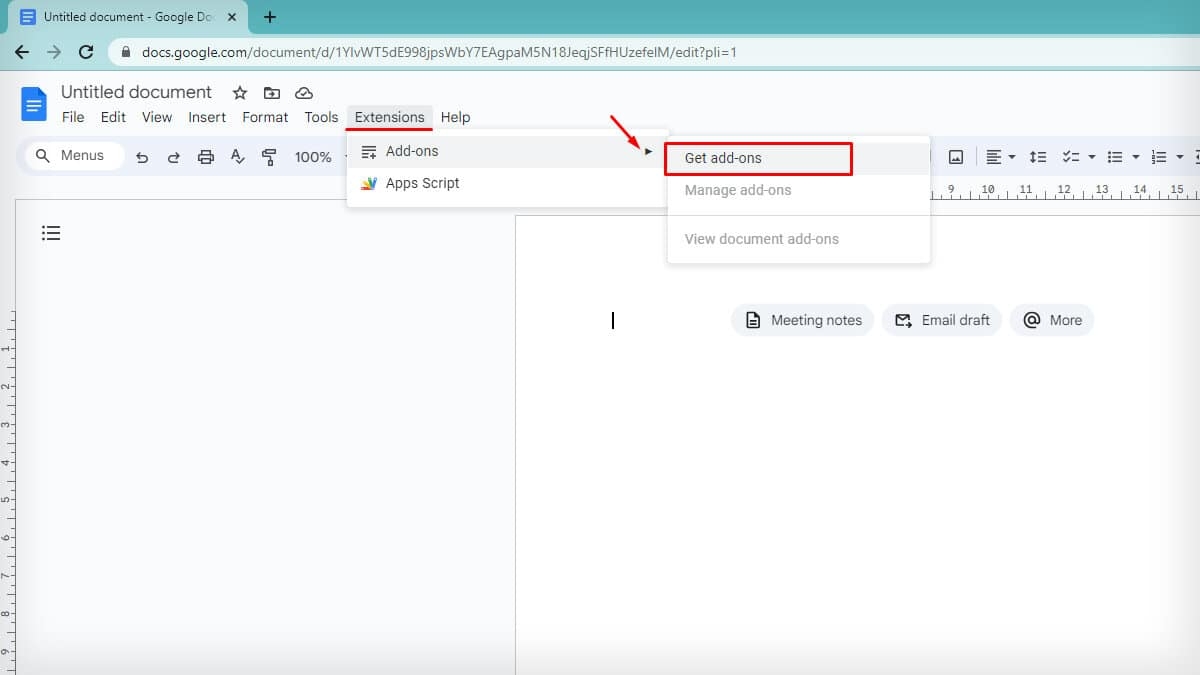
Task: Select the Checklist icon
Action: (1072, 156)
